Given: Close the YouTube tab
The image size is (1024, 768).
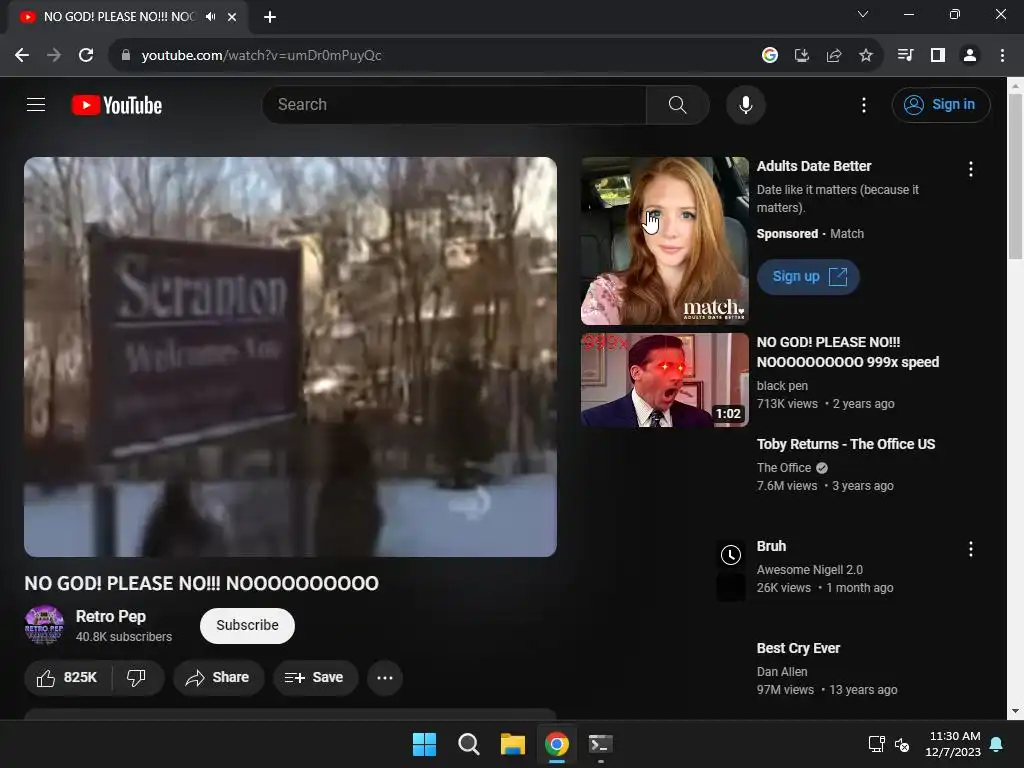Looking at the screenshot, I should point(232,17).
